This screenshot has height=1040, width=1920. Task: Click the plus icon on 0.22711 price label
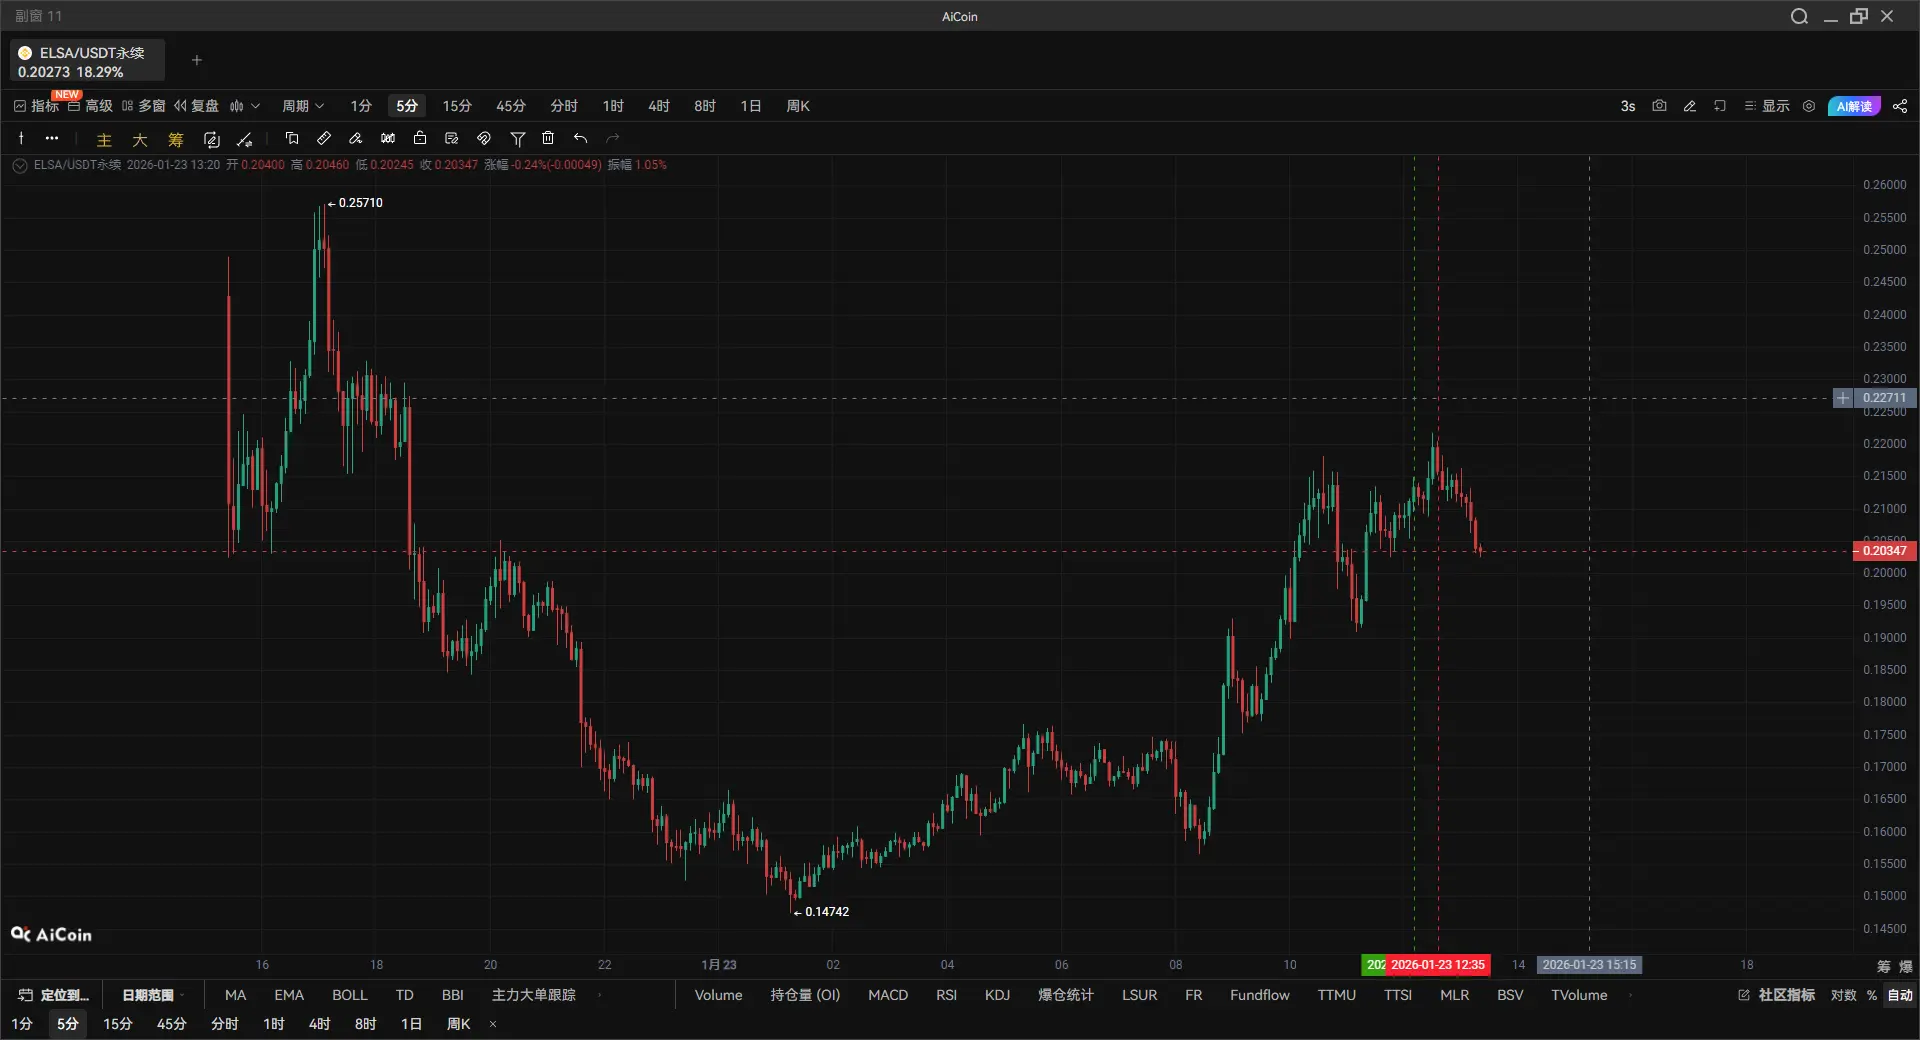pos(1843,398)
